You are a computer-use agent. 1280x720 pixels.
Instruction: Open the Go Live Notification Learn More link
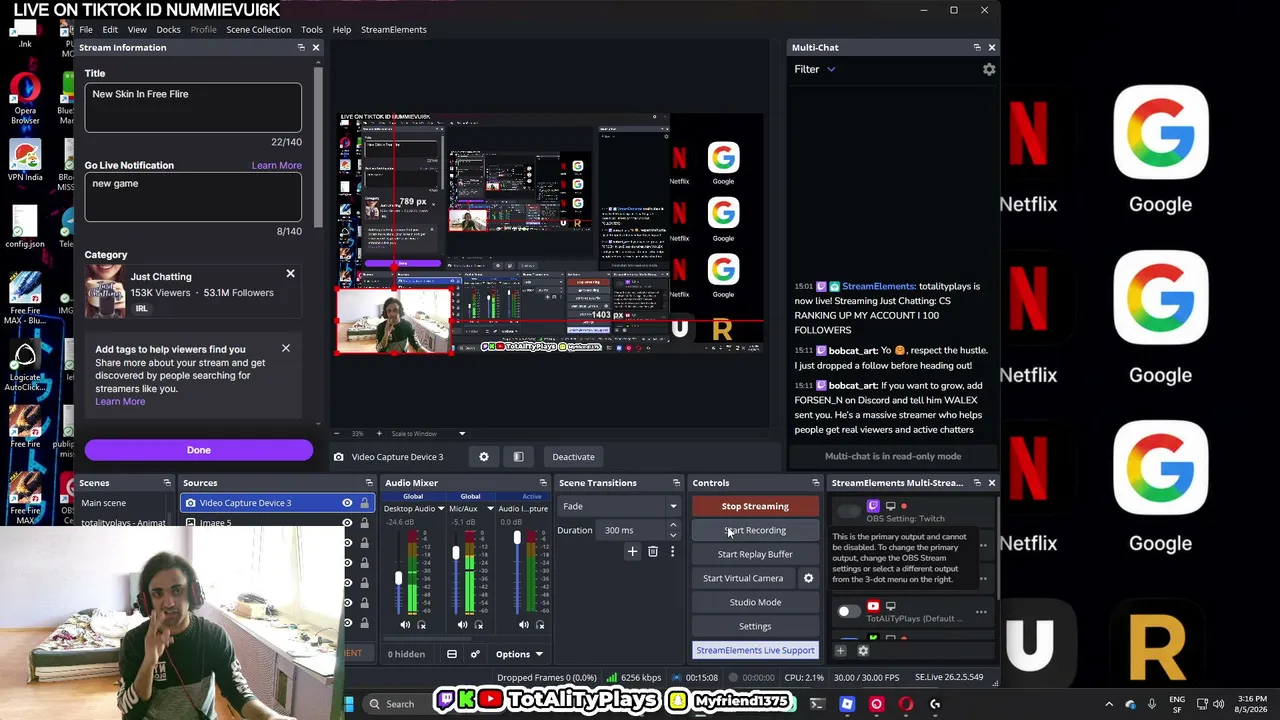click(x=276, y=165)
